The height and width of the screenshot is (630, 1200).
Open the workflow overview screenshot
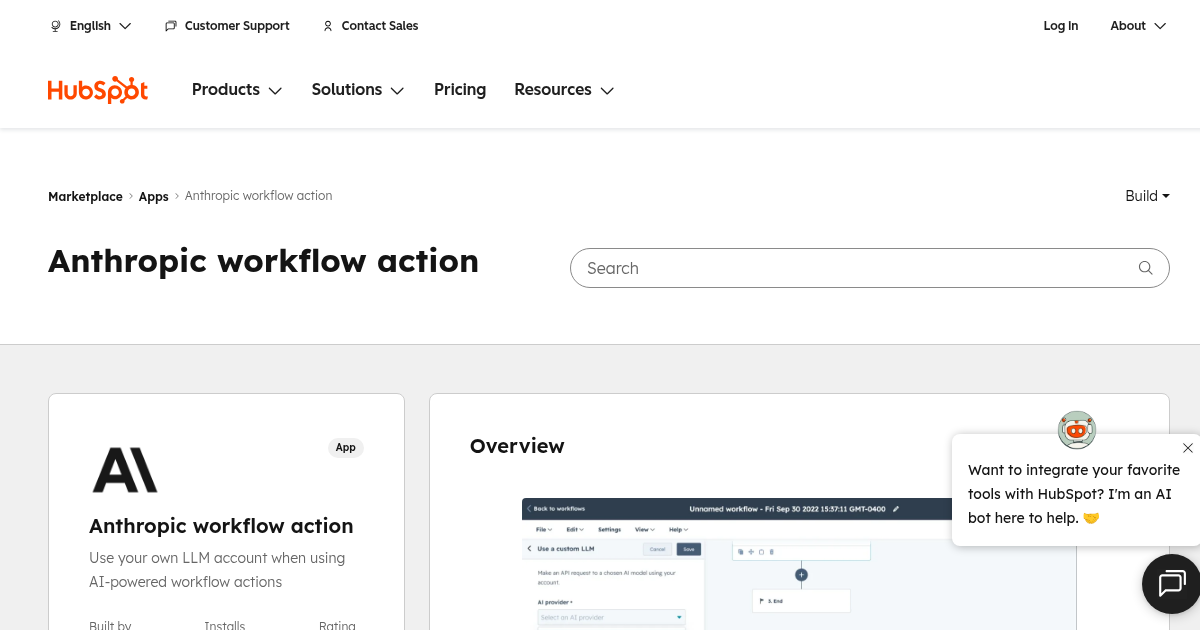799,563
